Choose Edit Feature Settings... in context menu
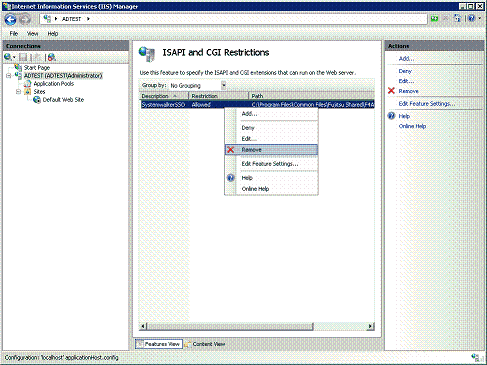 tap(271, 164)
